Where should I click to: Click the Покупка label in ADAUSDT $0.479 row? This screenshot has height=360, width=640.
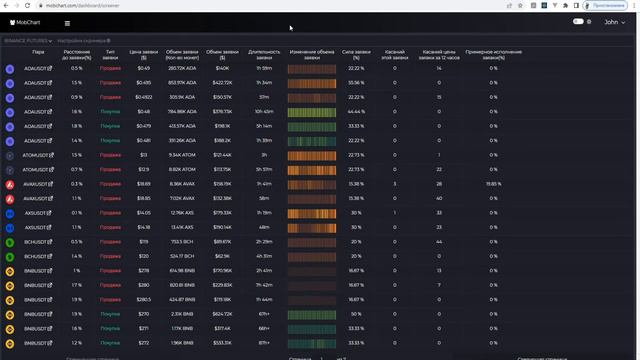coord(110,126)
